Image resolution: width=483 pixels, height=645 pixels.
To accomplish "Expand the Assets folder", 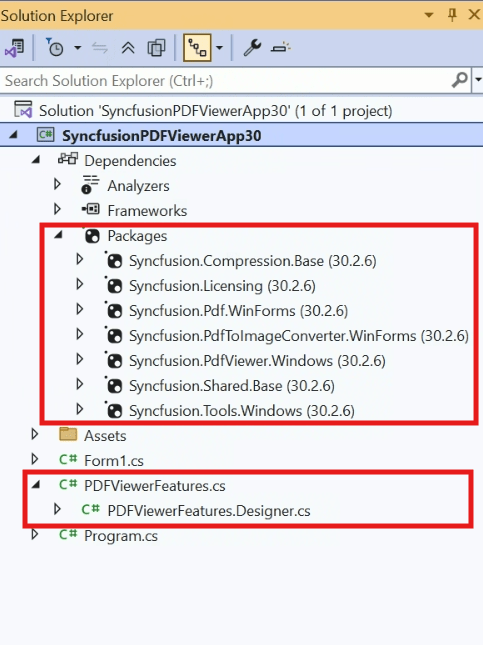I will pyautogui.click(x=35, y=434).
